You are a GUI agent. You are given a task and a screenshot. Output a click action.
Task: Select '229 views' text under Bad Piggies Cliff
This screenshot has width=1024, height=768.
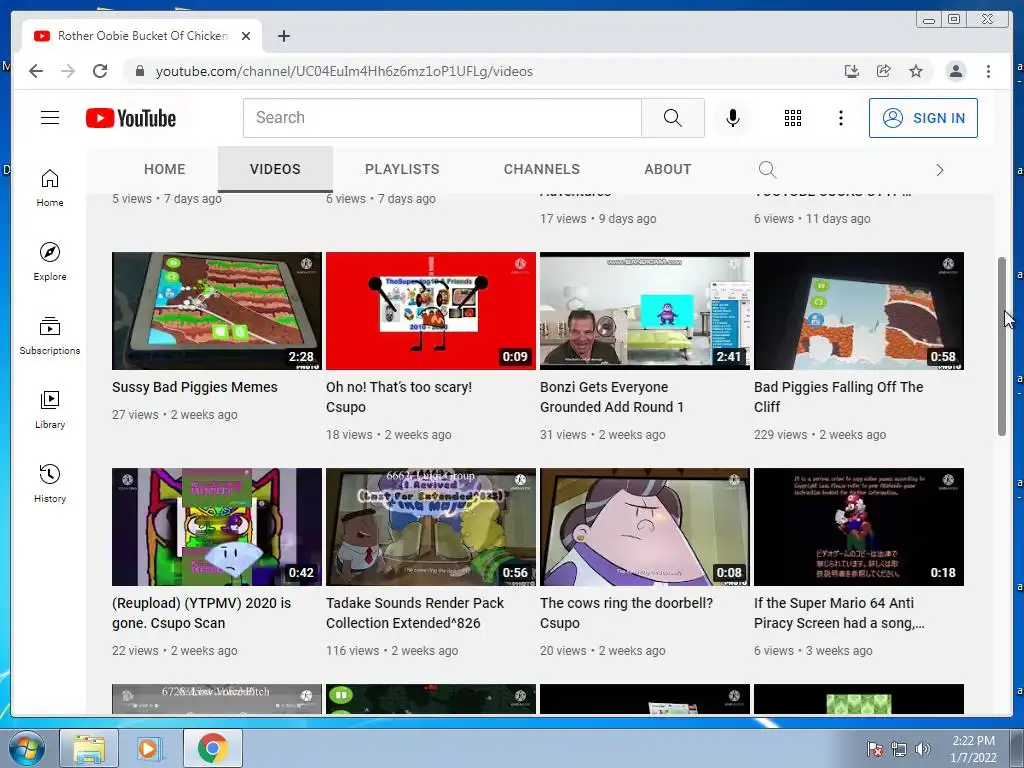coord(780,434)
